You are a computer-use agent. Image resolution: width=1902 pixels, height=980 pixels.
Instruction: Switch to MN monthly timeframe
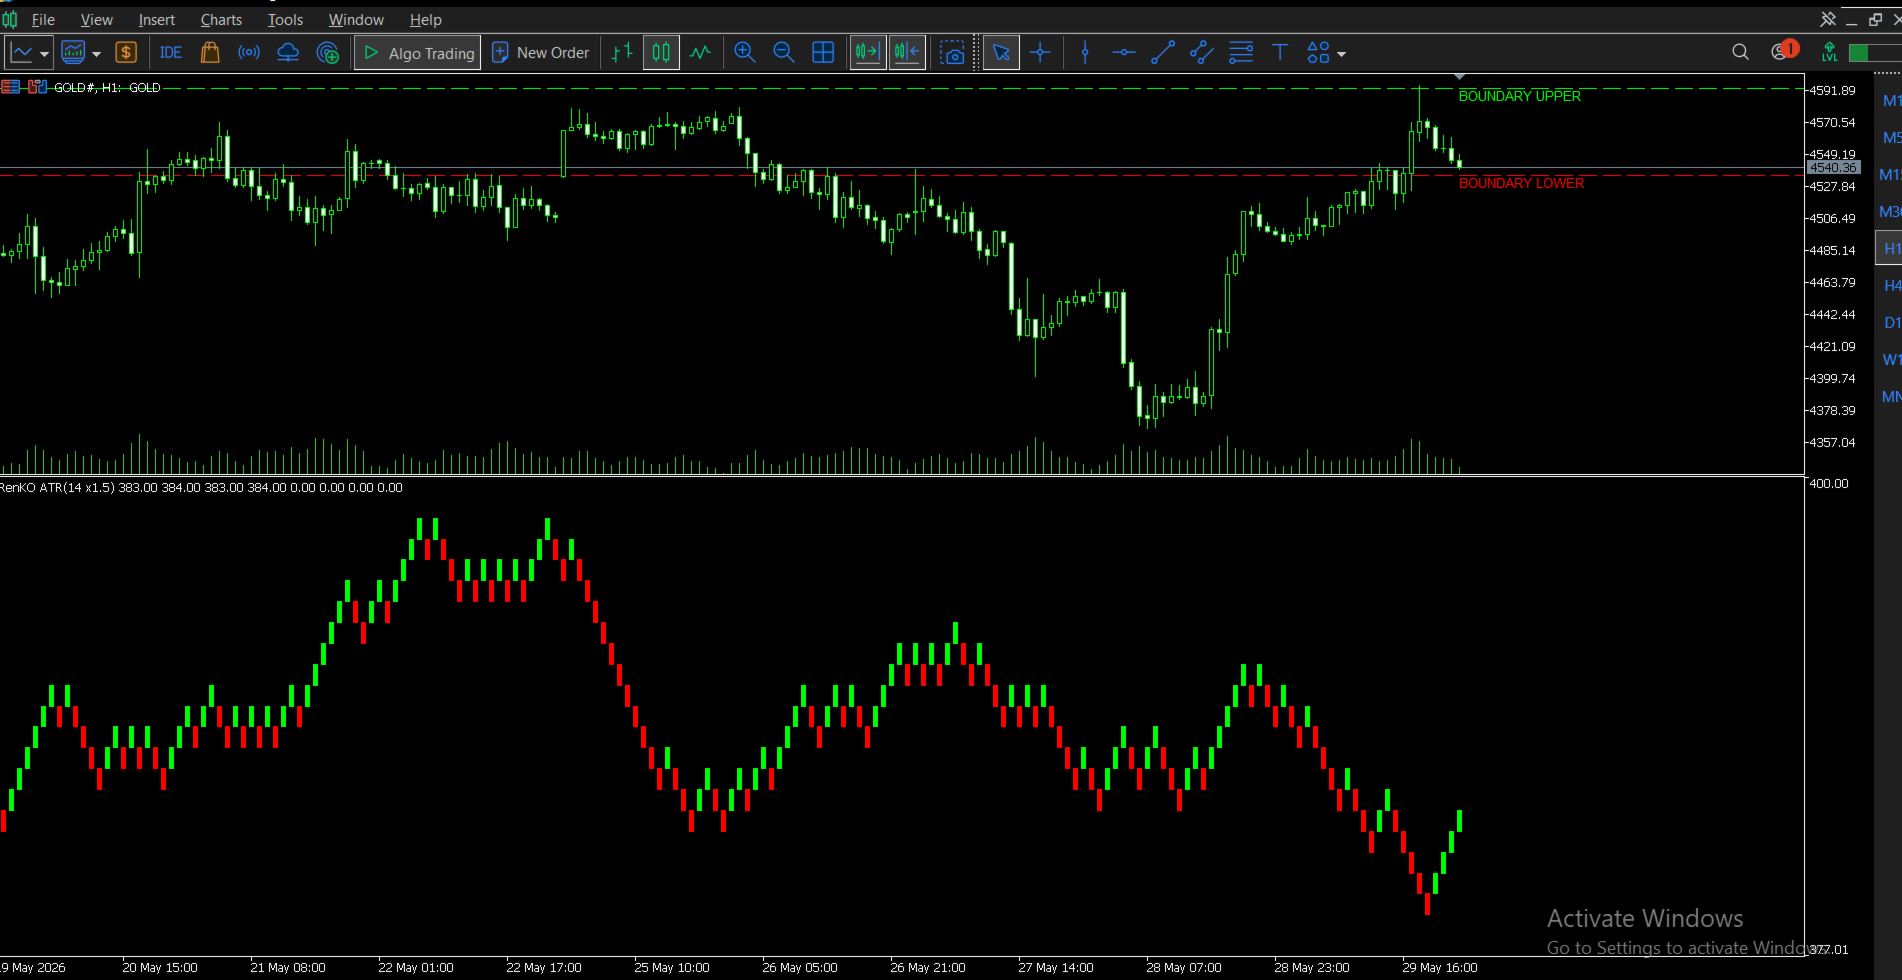click(x=1891, y=397)
